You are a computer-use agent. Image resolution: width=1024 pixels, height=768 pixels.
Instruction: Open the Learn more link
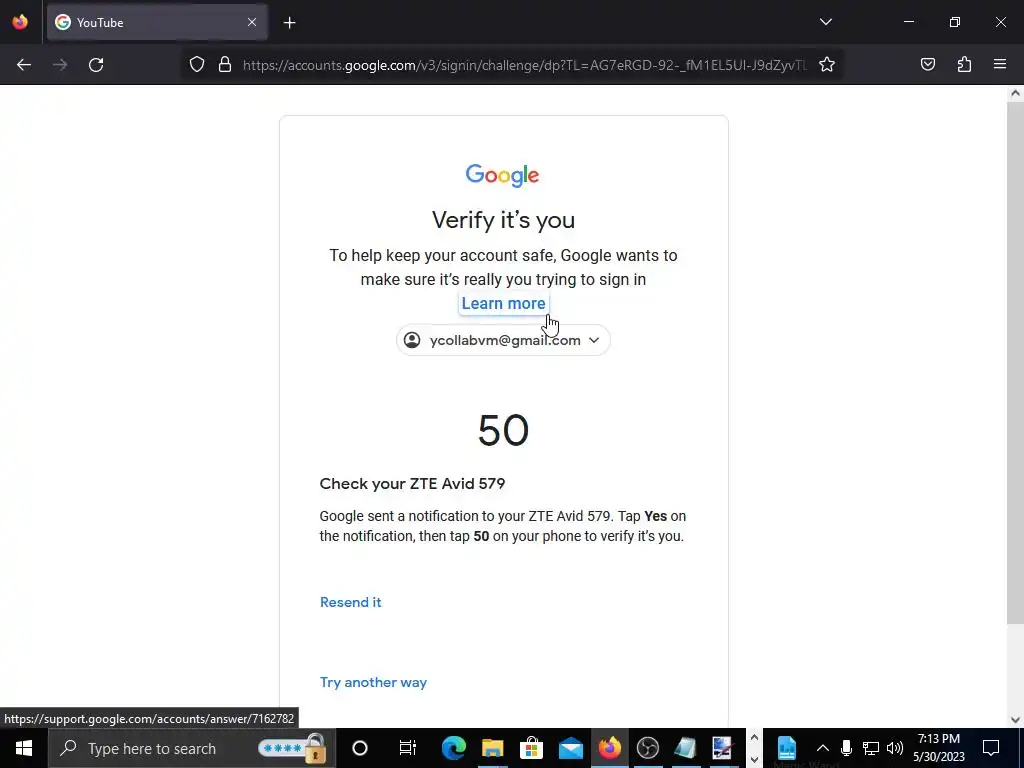(x=504, y=304)
